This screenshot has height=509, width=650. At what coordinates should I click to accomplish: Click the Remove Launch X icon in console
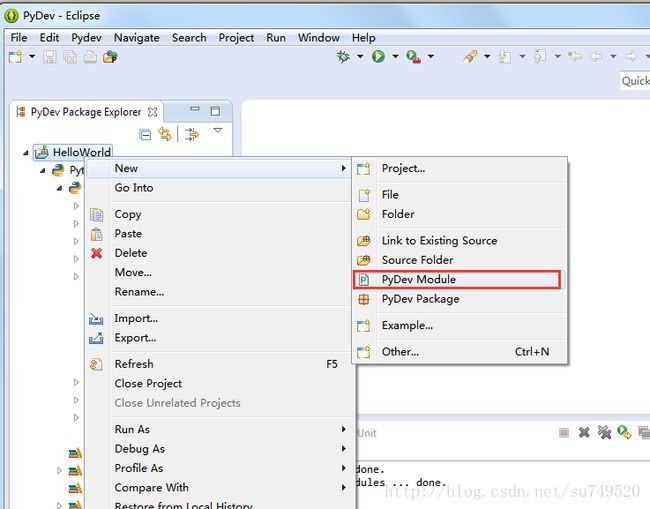[x=584, y=433]
